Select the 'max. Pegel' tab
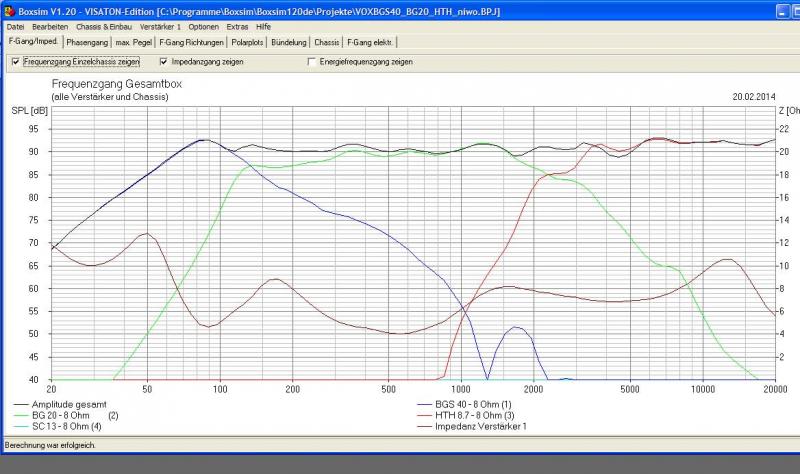The image size is (800, 474). click(135, 43)
